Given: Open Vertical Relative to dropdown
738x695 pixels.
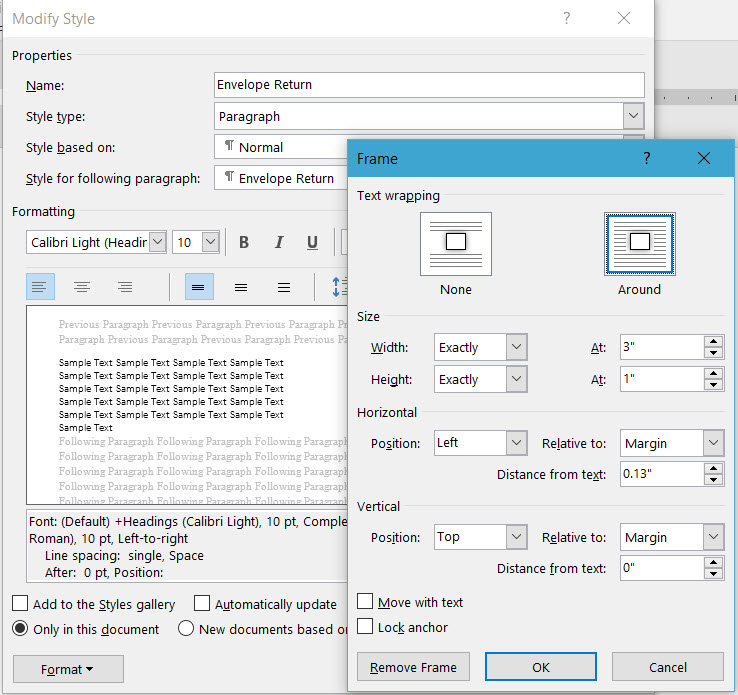Looking at the screenshot, I should [714, 537].
